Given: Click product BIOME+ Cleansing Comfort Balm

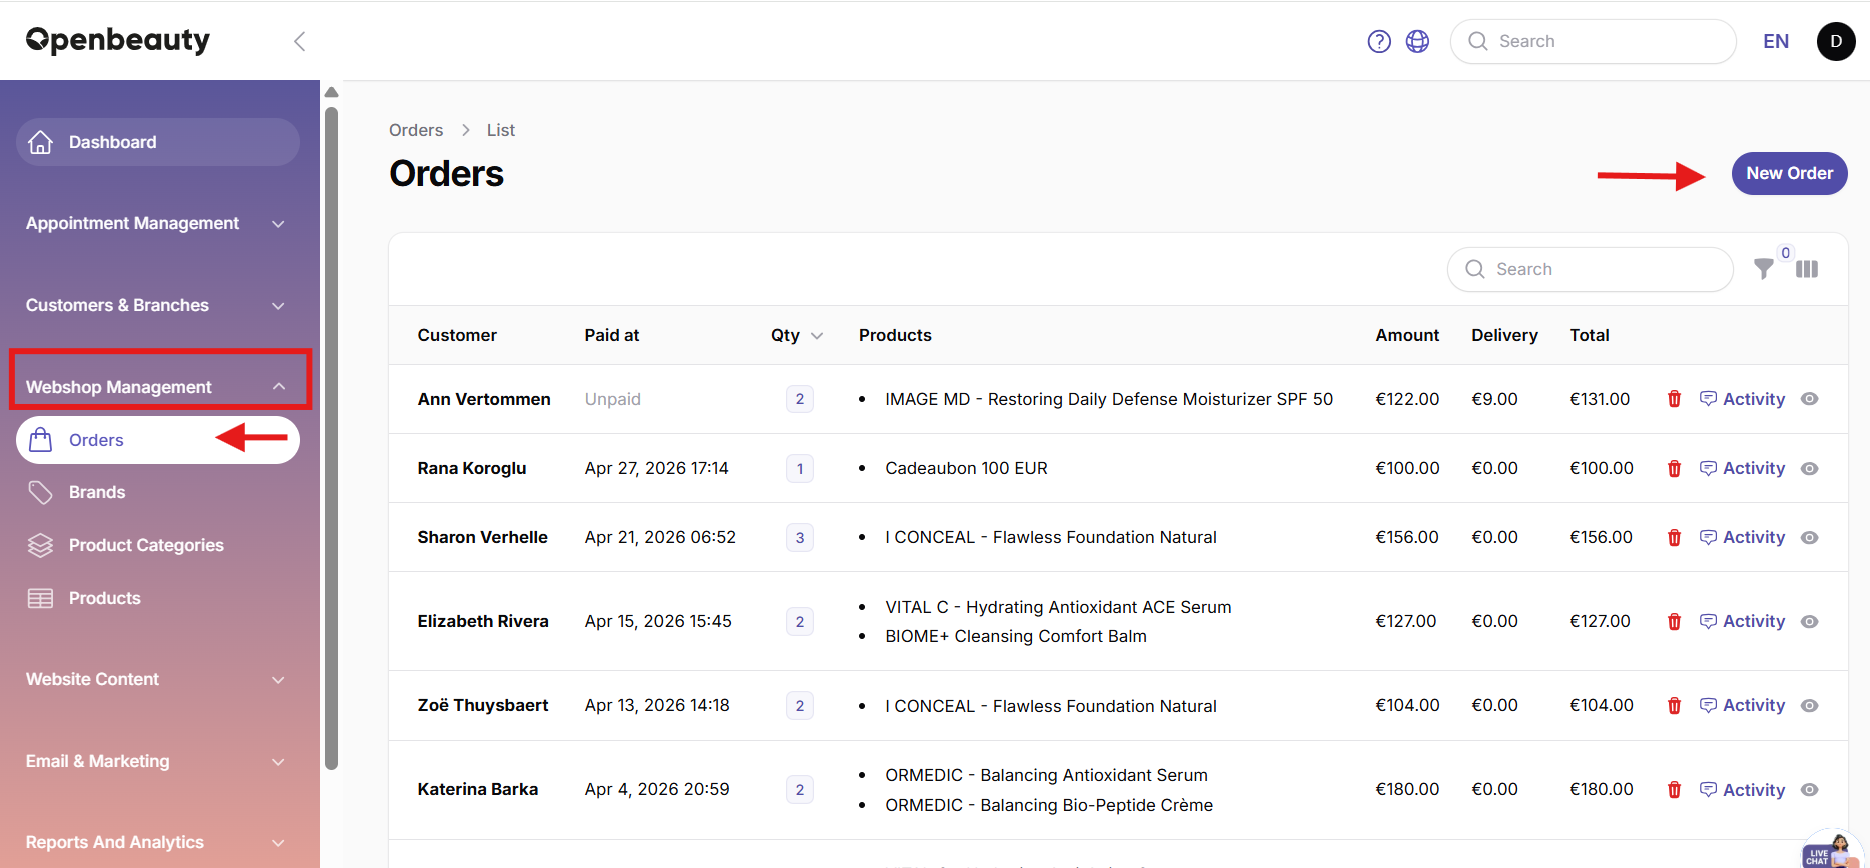Looking at the screenshot, I should [1016, 636].
